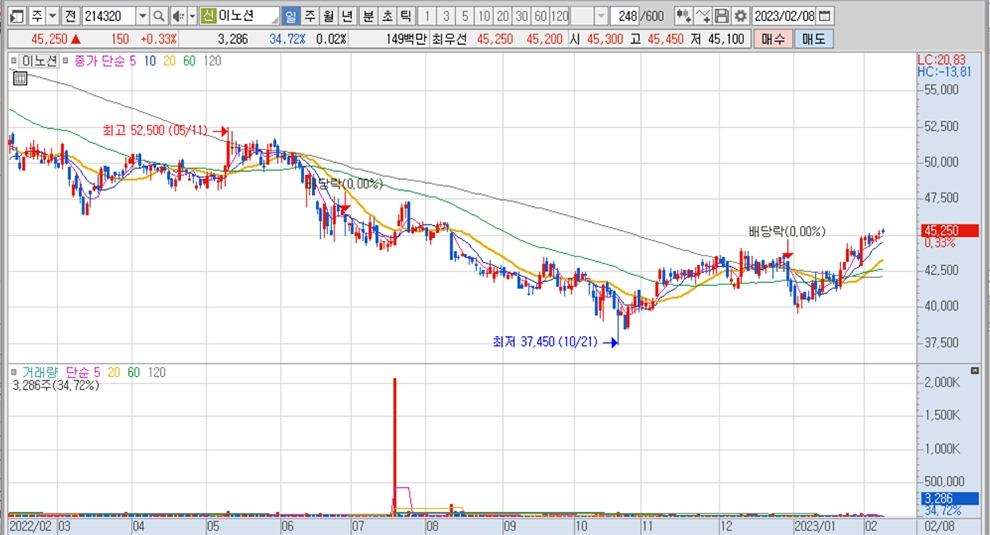Click the add candlestick indicator icon
The height and width of the screenshot is (535, 990).
pos(683,17)
